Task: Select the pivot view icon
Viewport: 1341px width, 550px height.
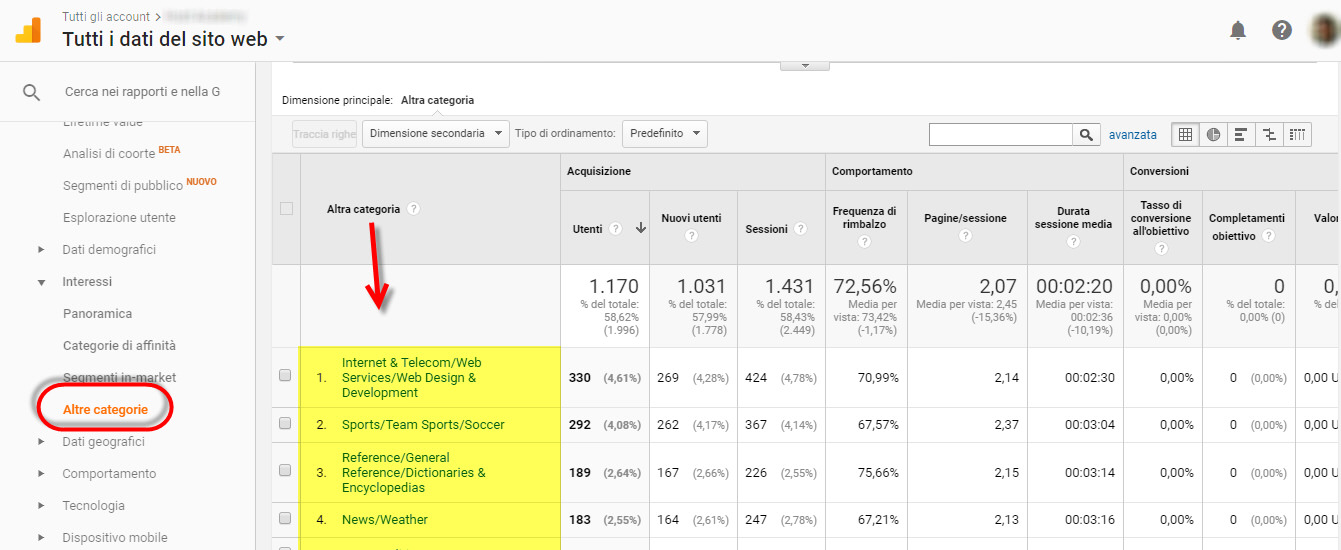Action: (x=1297, y=134)
